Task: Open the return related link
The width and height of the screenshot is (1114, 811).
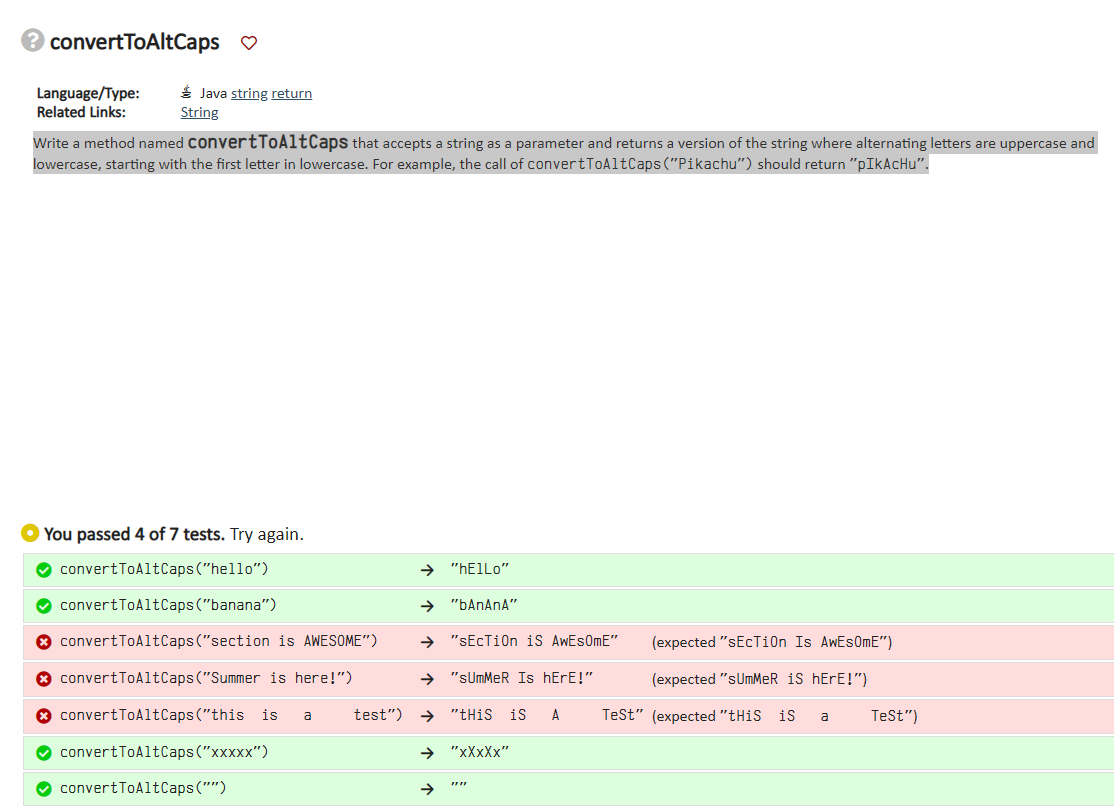Action: 291,92
